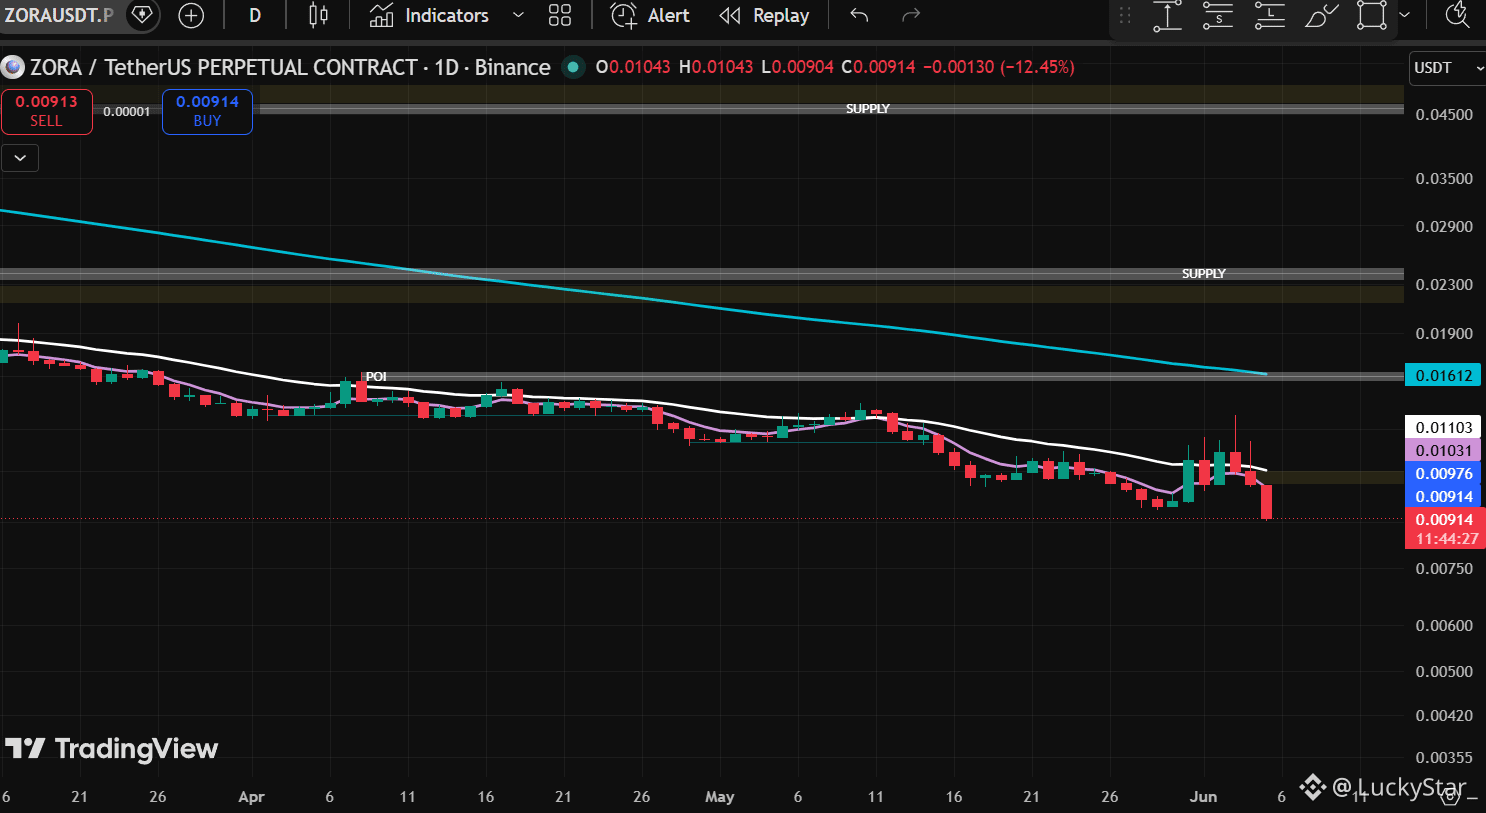Select the rectangle drawing tool

1372,15
